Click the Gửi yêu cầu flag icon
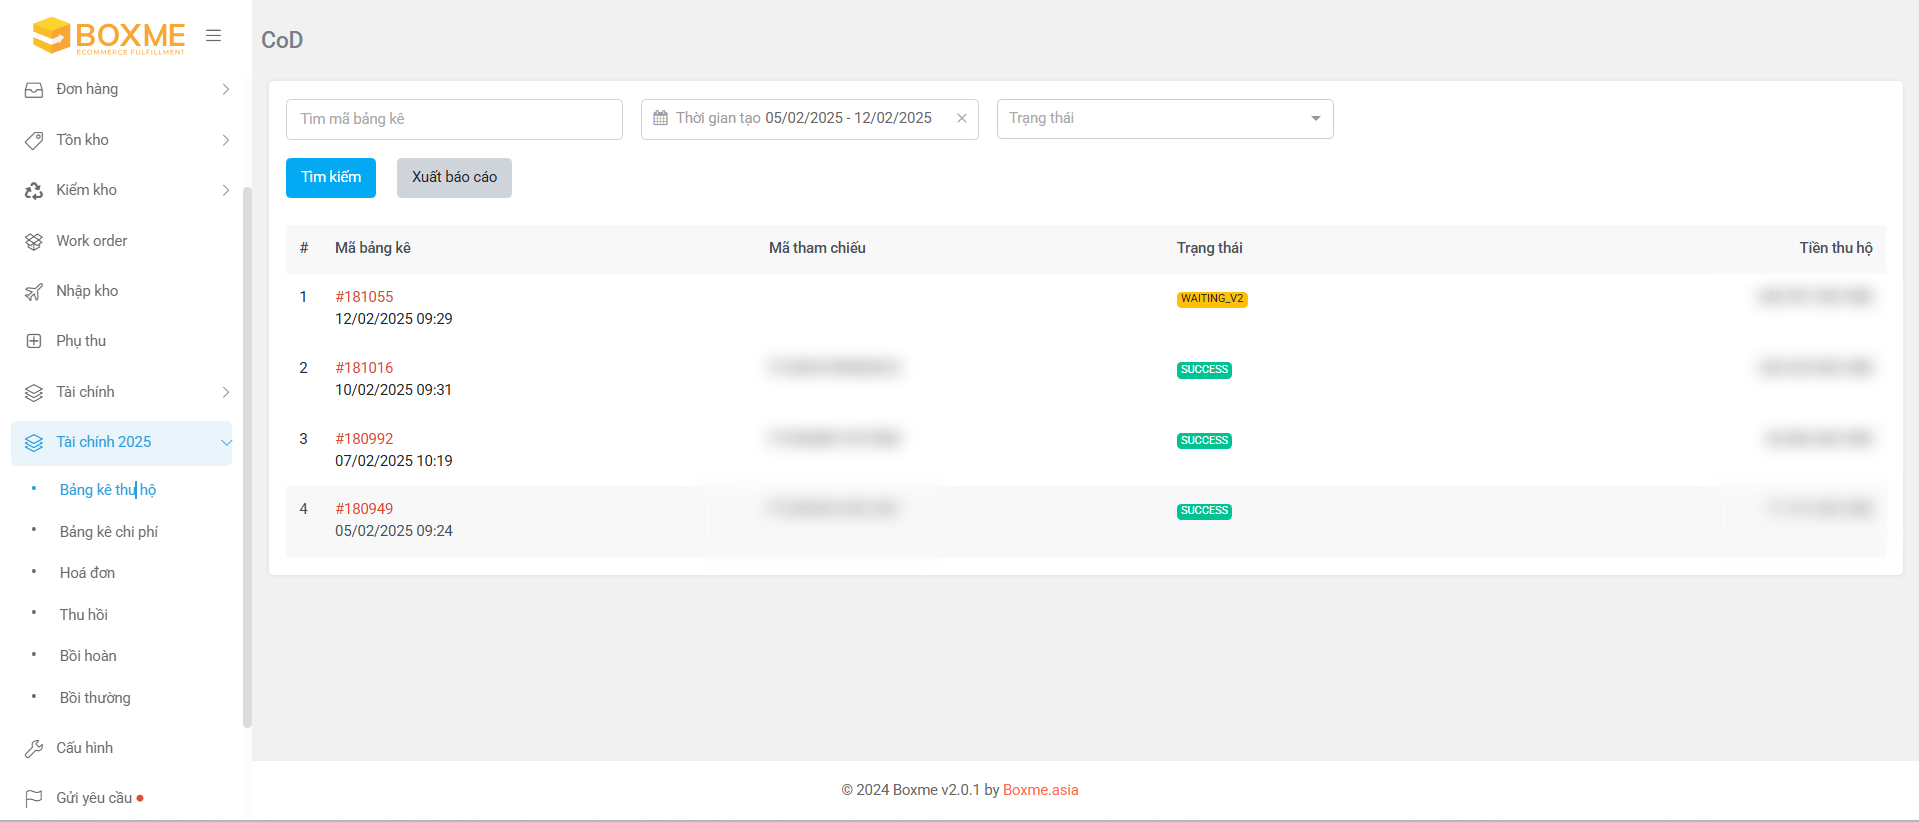 coord(34,798)
